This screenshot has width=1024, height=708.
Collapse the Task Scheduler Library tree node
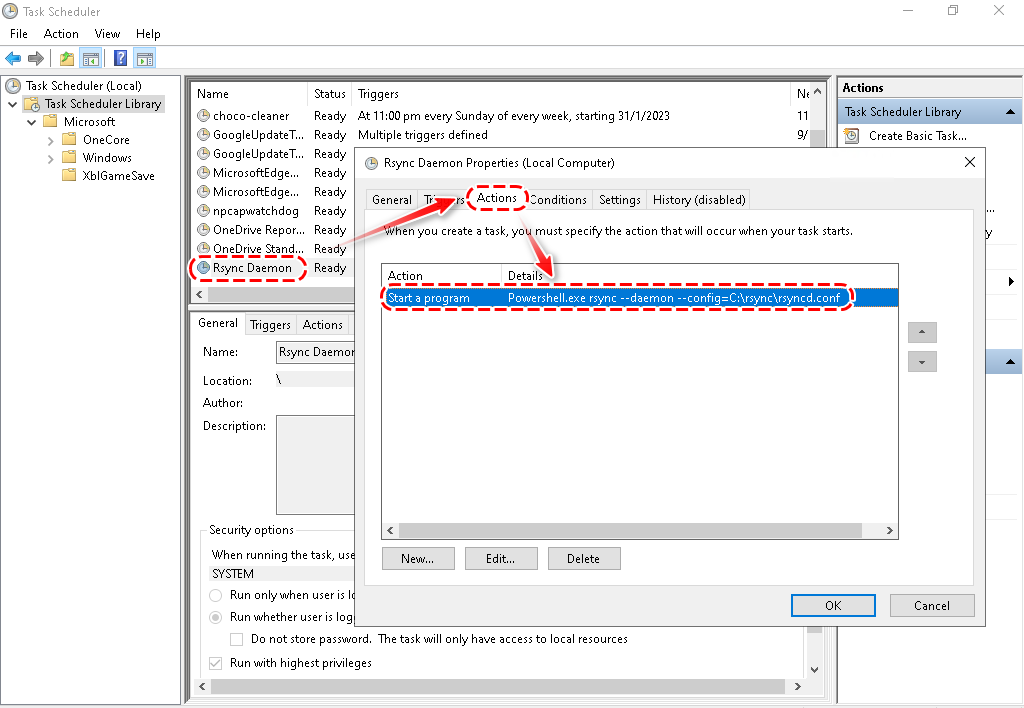pos(12,104)
